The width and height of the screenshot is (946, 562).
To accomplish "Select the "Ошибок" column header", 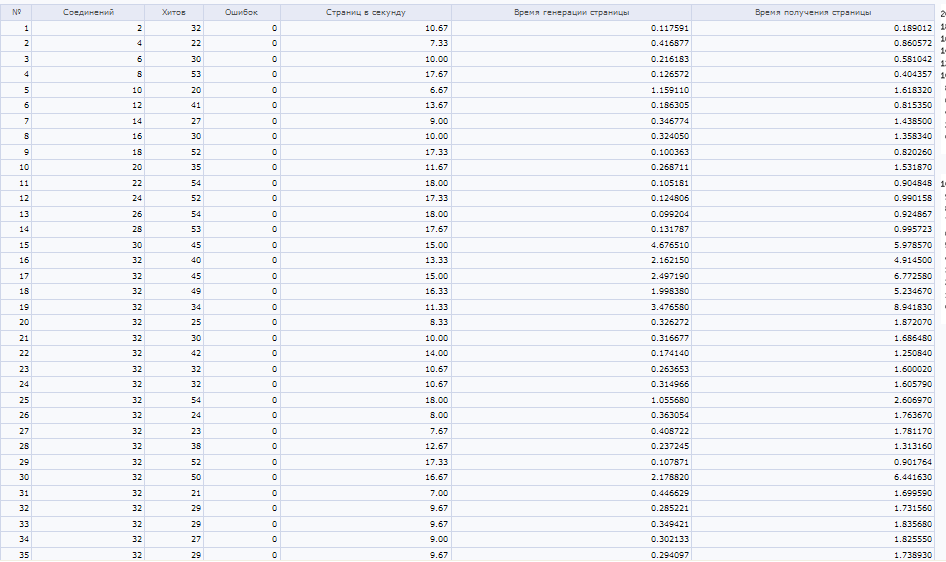I will [x=242, y=12].
